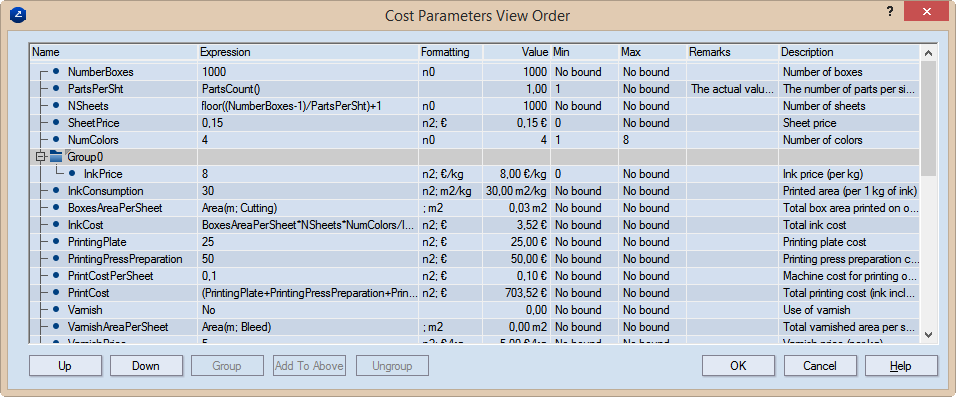Click the bullet icon beside NumberBoxes
956x397 pixels.
[56, 71]
